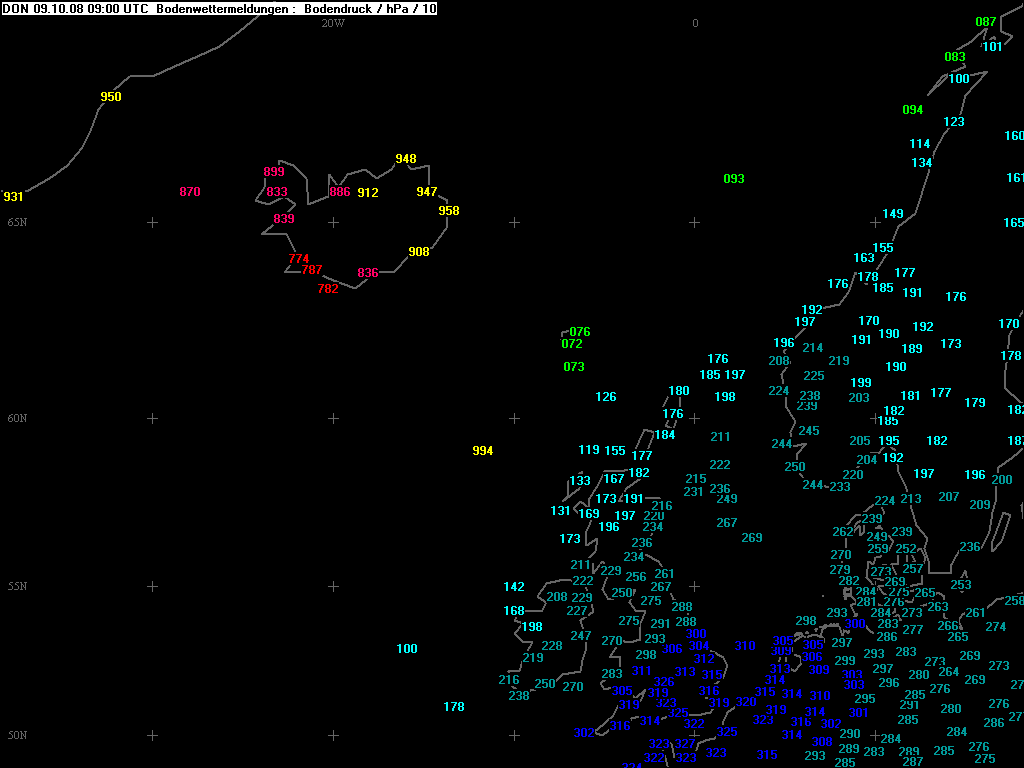
Task: Click the cyan 126 station reading
Action: (606, 397)
